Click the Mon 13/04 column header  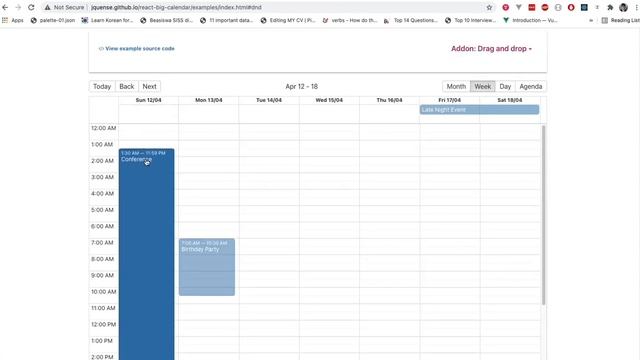pos(209,100)
